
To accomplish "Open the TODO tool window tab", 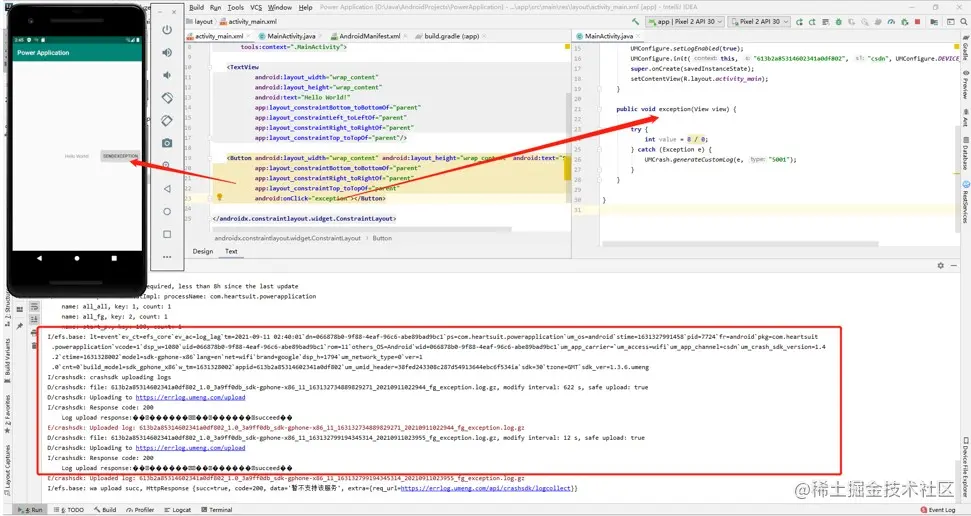I will pos(69,510).
